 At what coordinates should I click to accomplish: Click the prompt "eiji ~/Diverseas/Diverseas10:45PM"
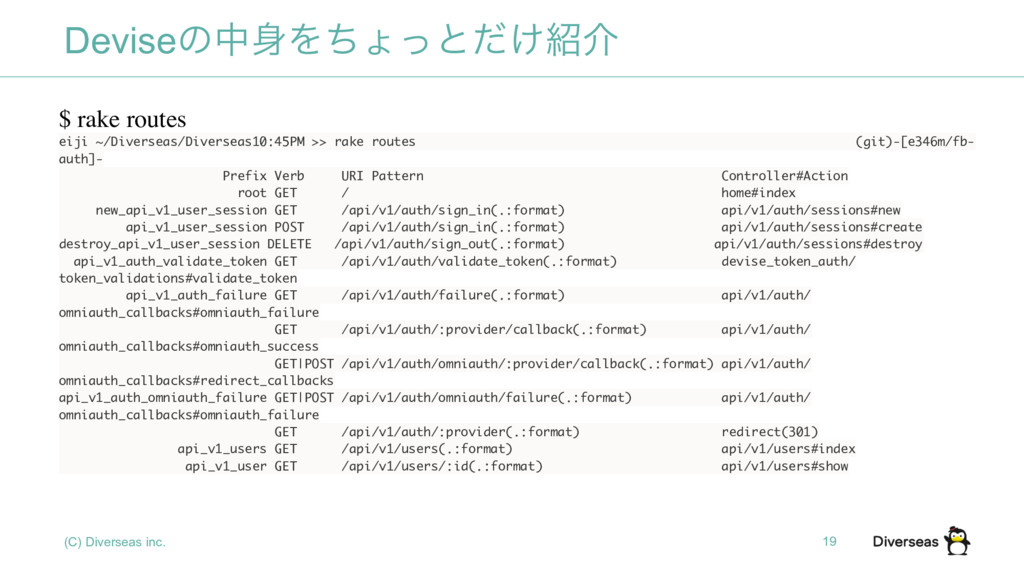pos(182,142)
